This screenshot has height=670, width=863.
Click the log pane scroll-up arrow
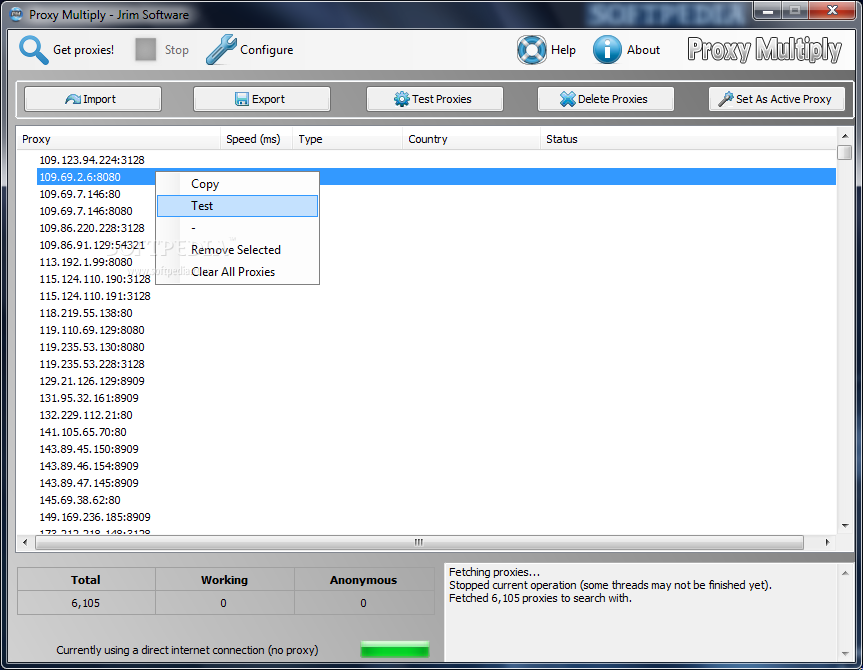click(x=845, y=573)
